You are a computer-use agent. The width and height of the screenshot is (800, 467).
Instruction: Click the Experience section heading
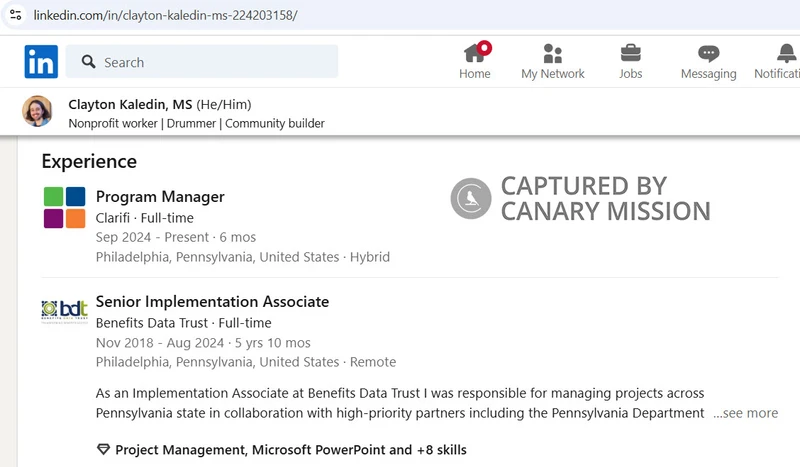click(89, 161)
